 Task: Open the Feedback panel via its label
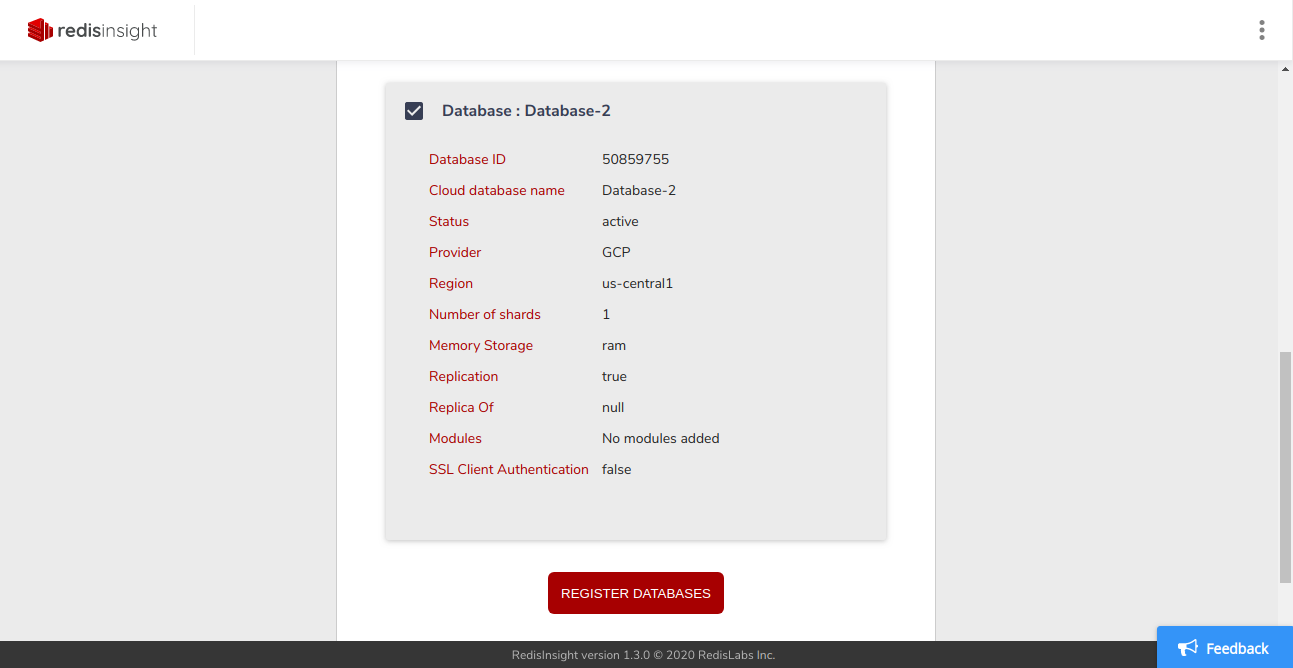point(1237,648)
